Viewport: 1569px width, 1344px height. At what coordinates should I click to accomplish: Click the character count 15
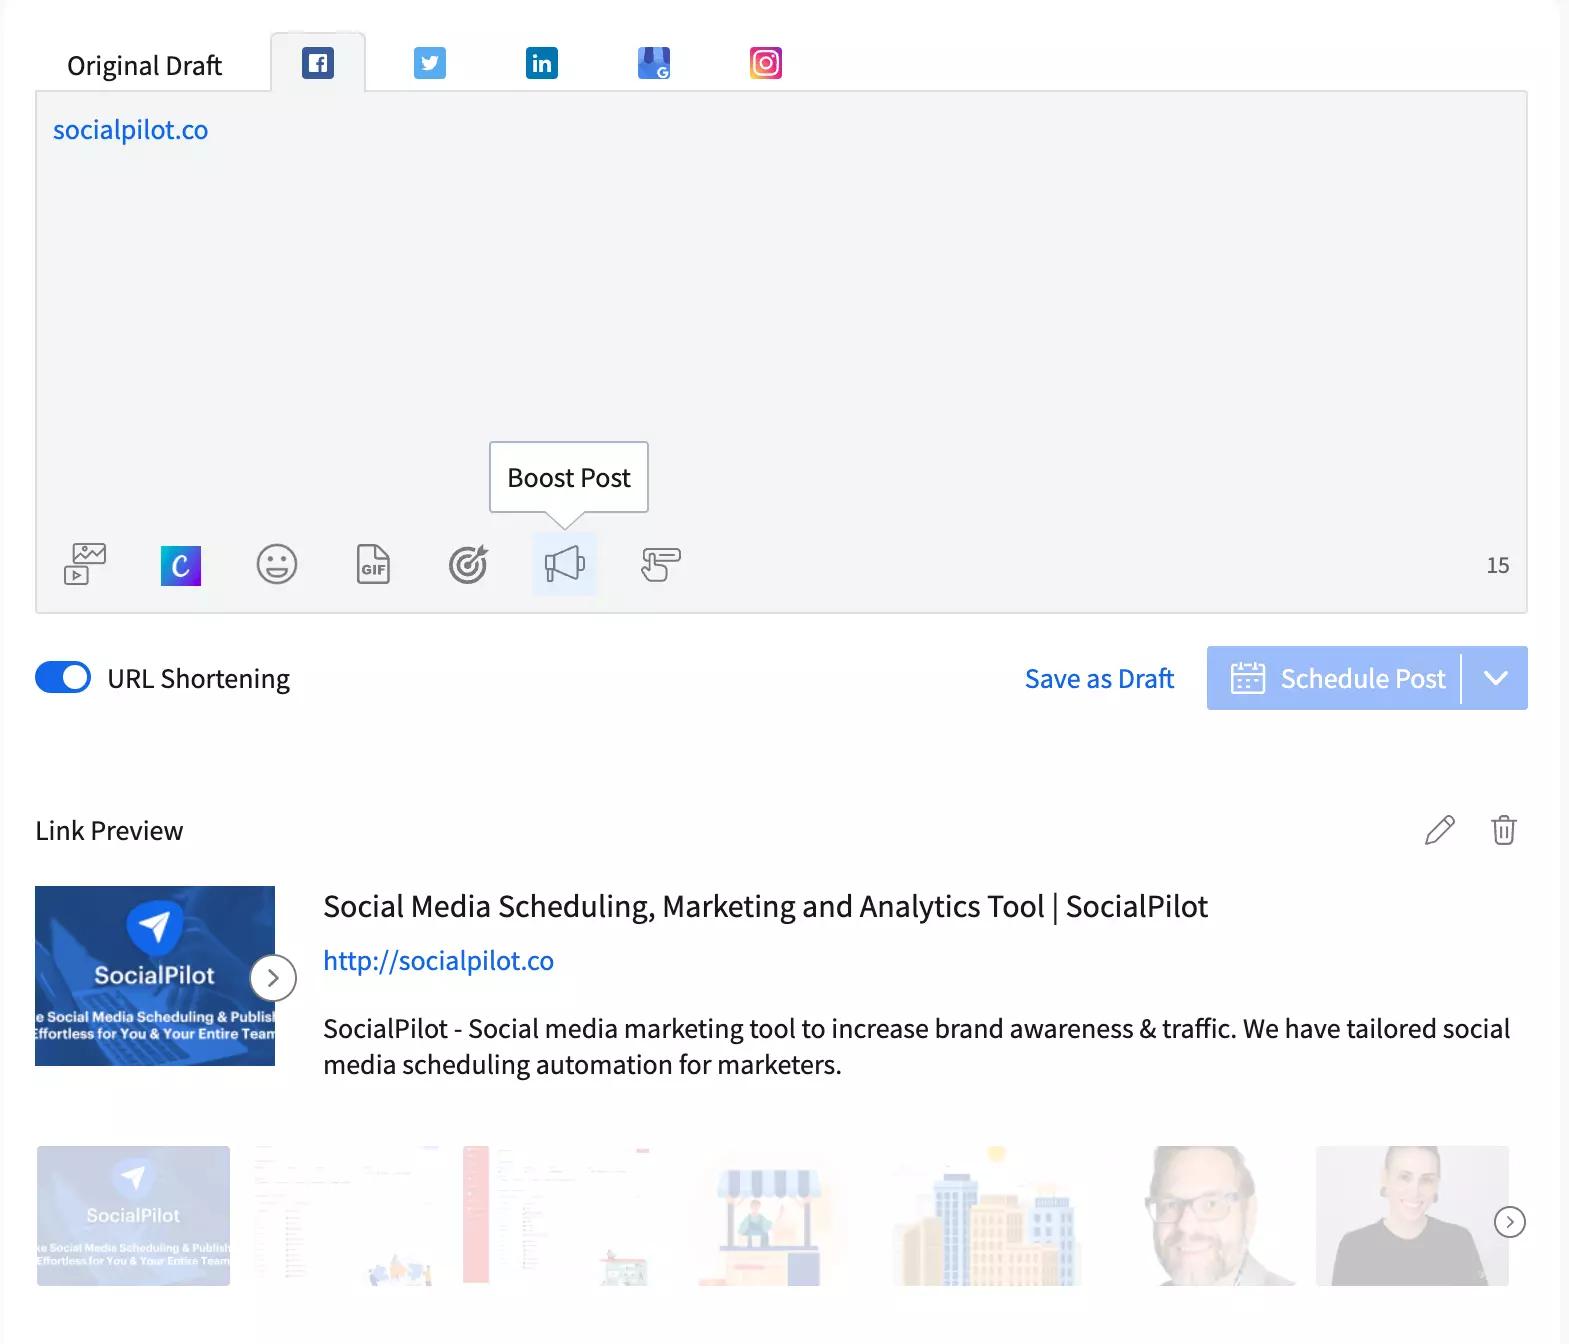pos(1498,566)
